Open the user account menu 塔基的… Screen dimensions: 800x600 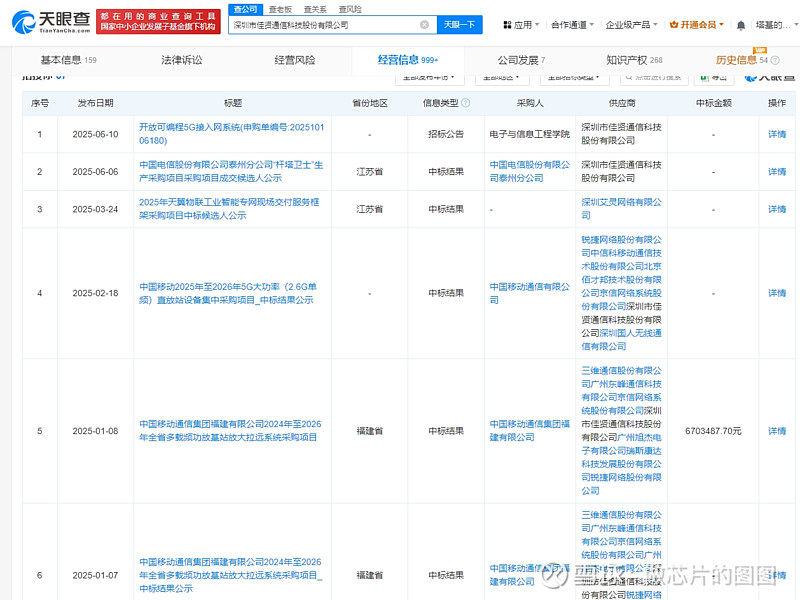(777, 24)
